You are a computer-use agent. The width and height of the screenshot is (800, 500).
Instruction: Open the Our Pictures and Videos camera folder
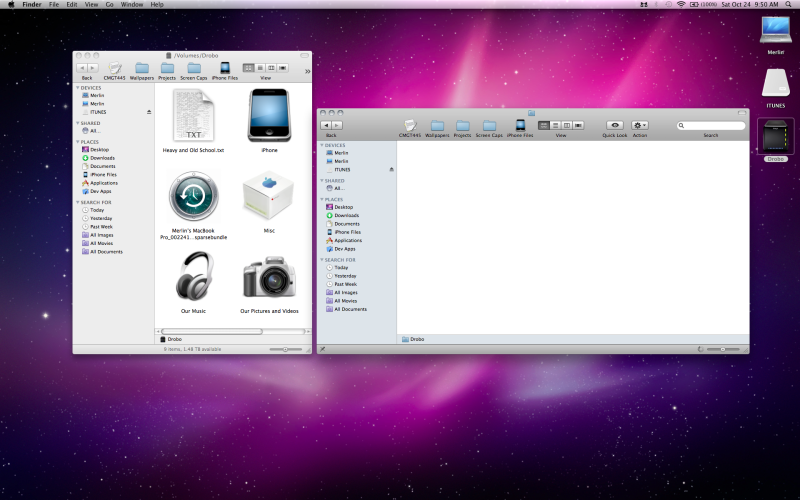[x=269, y=277]
